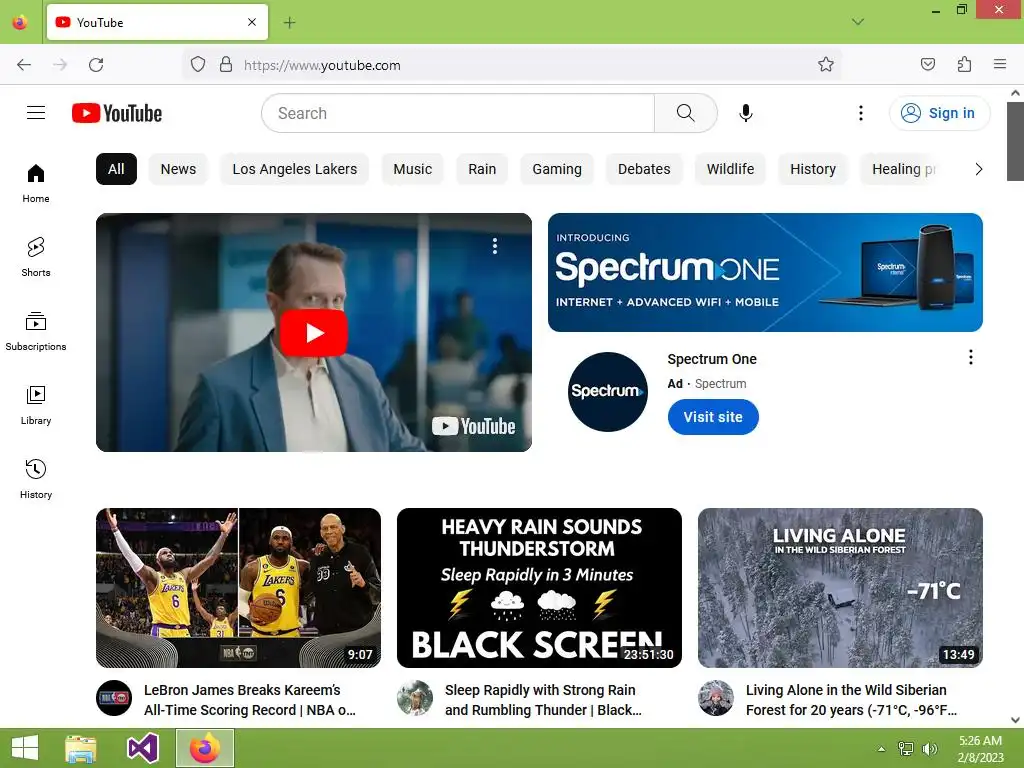Open YouTube settings three-dot menu
Image resolution: width=1024 pixels, height=768 pixels.
tap(861, 113)
